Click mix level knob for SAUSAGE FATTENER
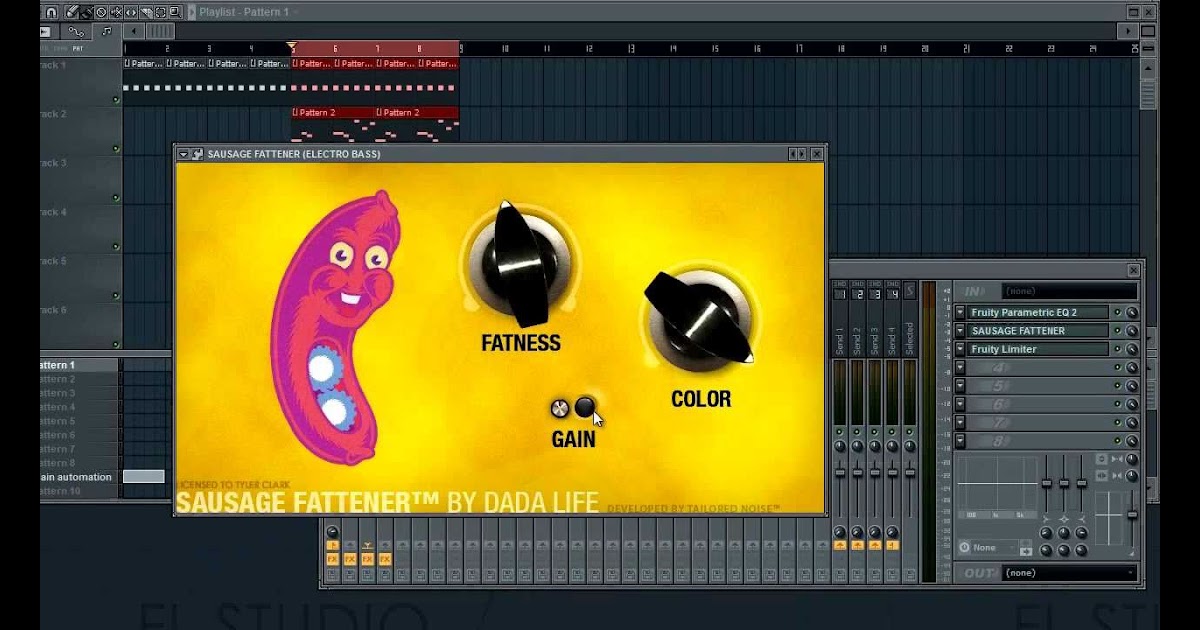Screen dimensions: 1200x630 pos(1132,330)
